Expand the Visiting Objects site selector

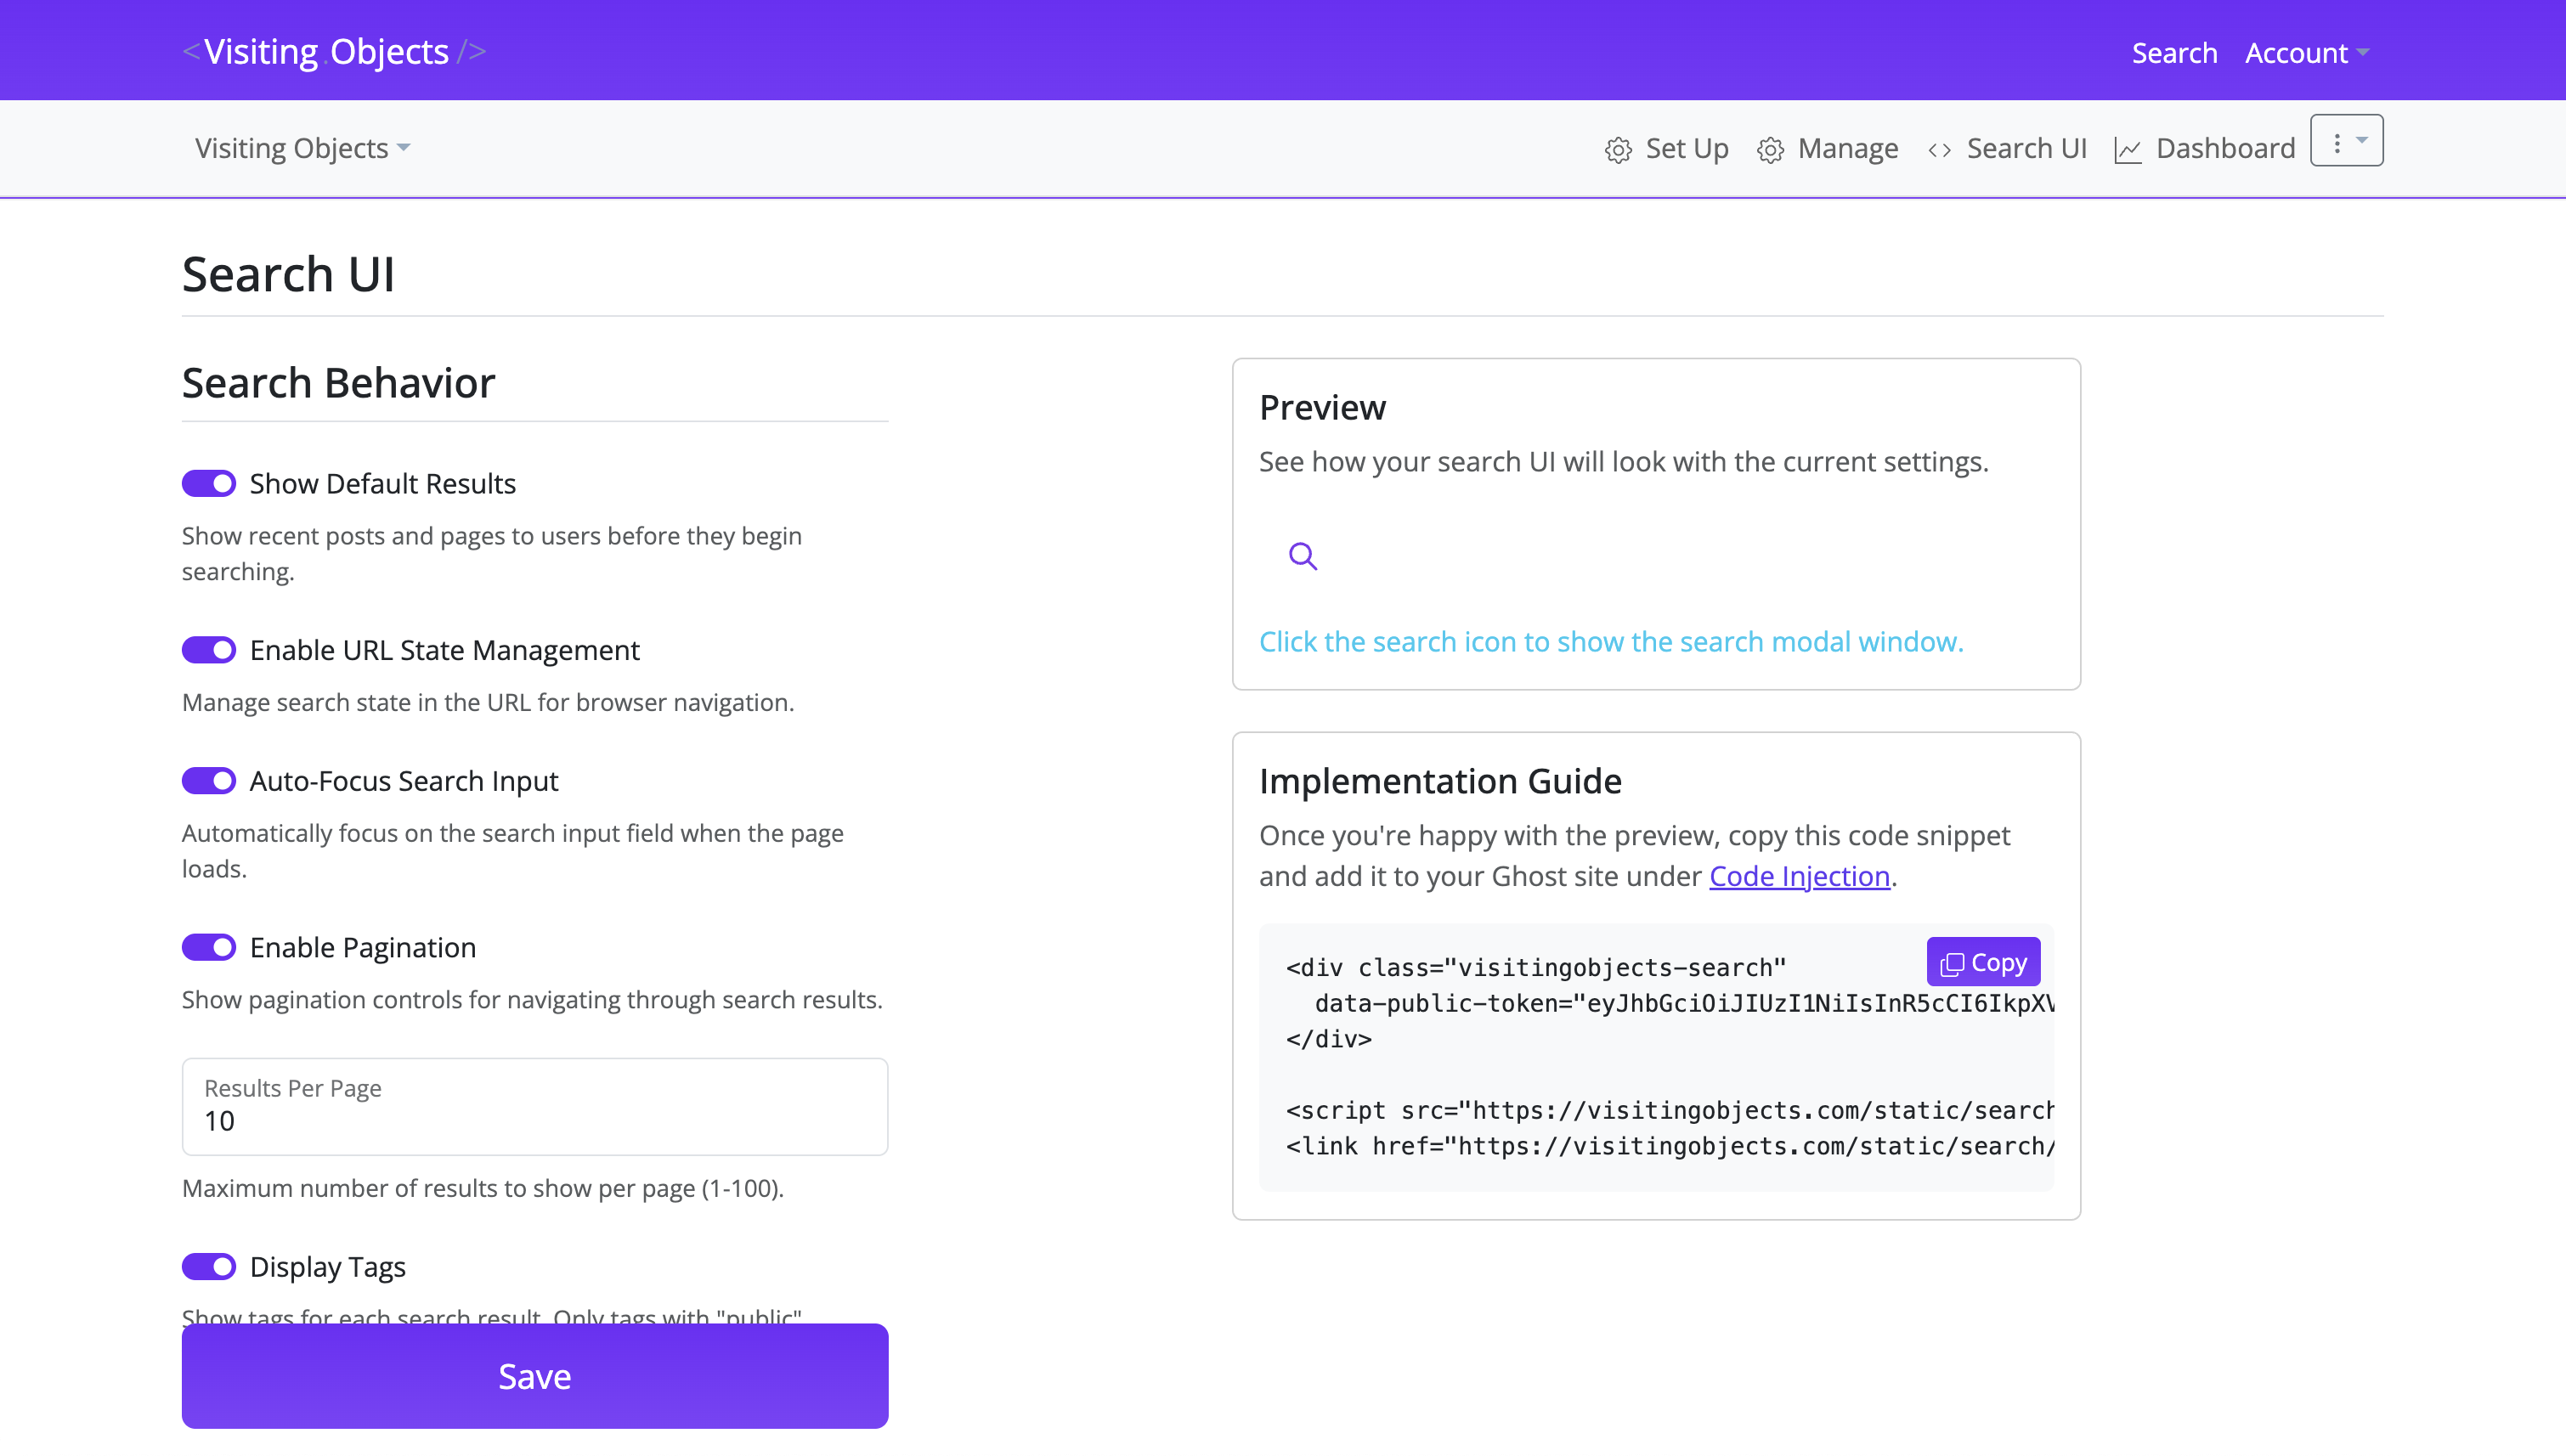301,148
